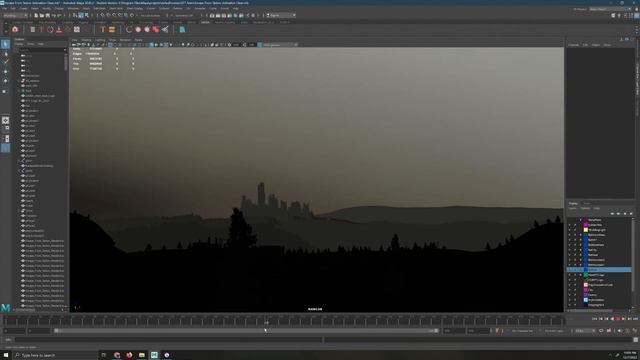Click the red download-arrow shelf icon
This screenshot has height=360, width=640.
coord(59,29)
